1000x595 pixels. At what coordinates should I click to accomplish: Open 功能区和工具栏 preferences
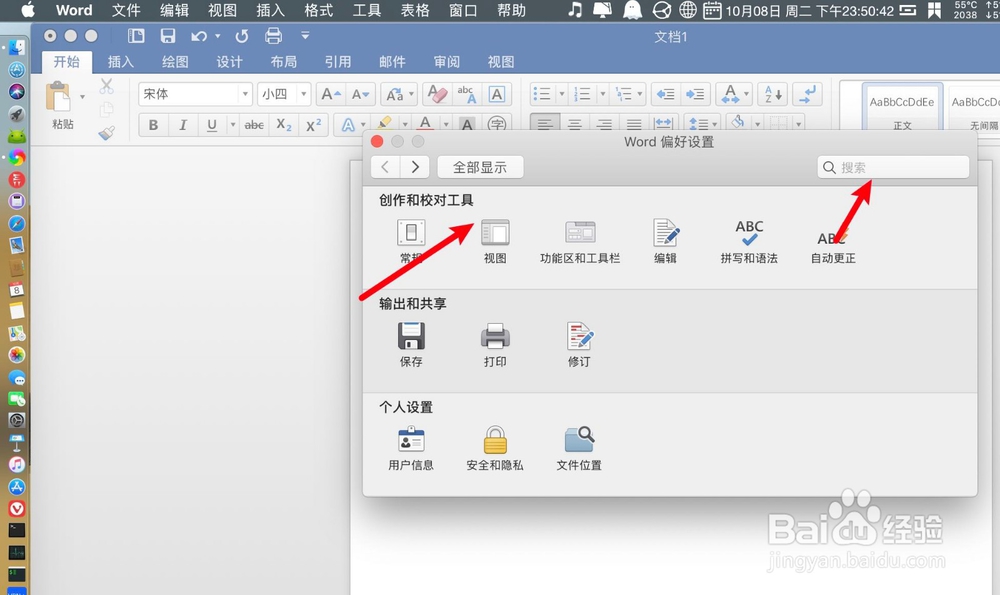tap(580, 240)
